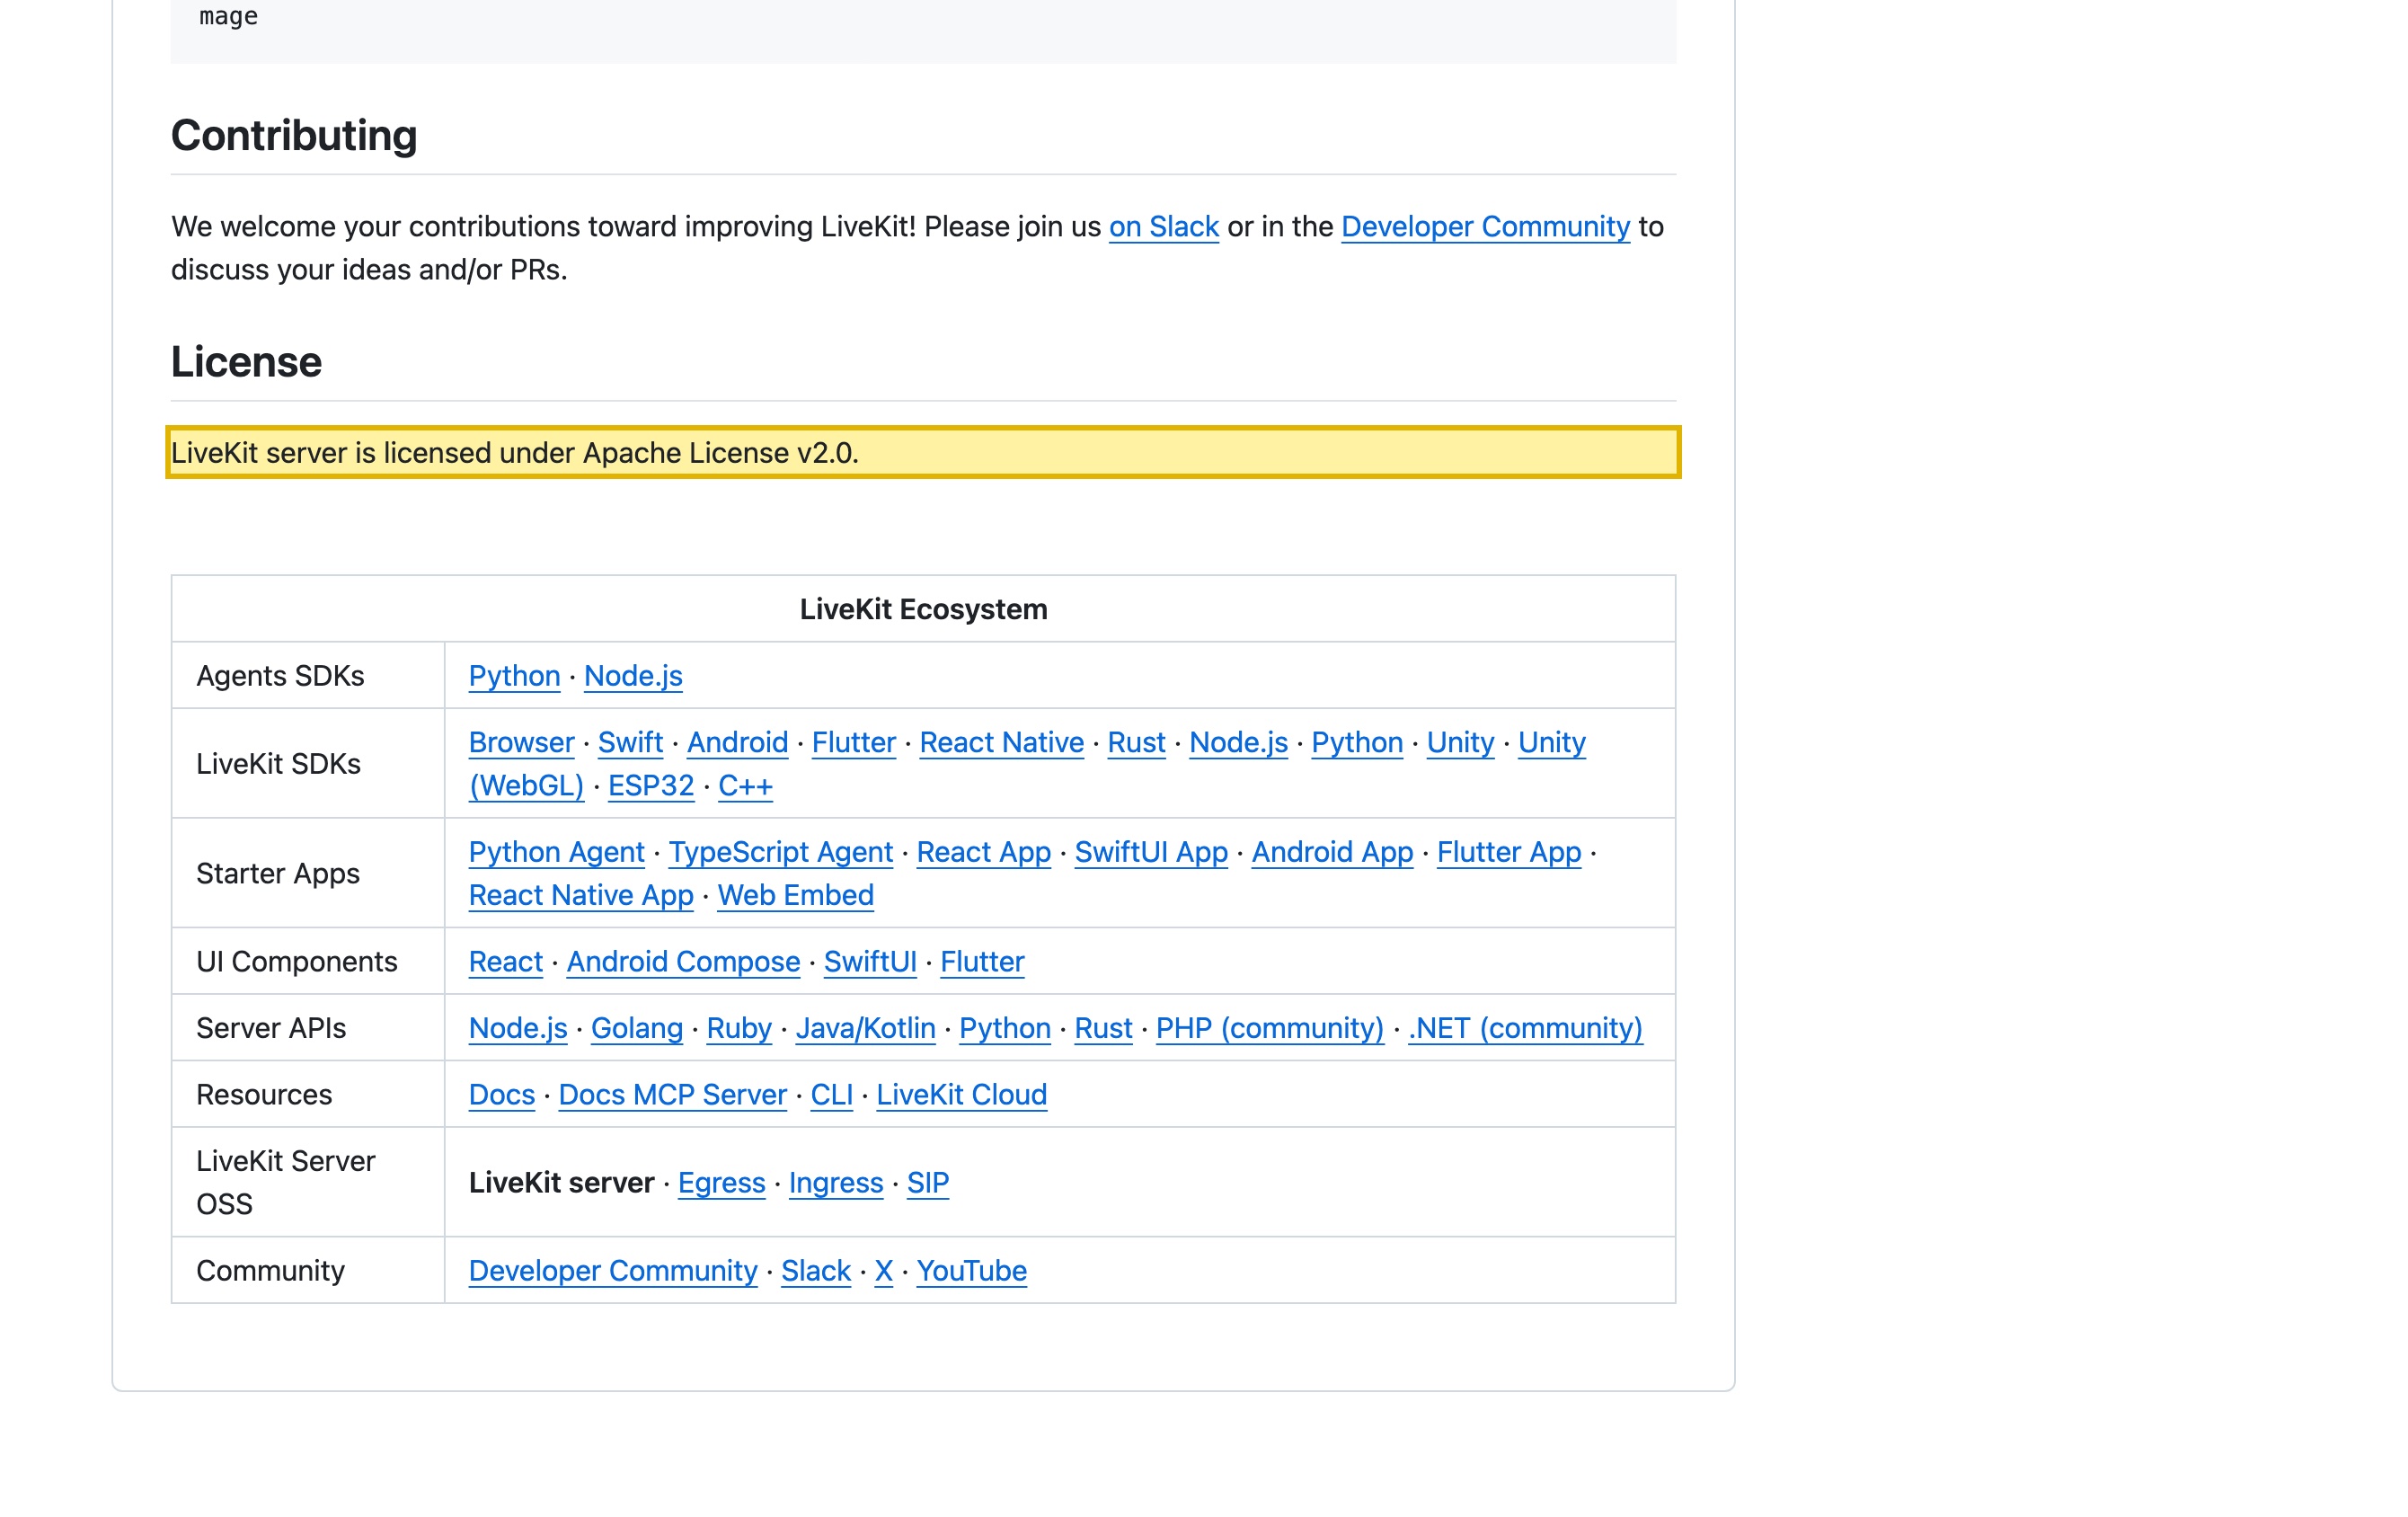
Task: Open Android App starter link
Action: pos(1332,852)
